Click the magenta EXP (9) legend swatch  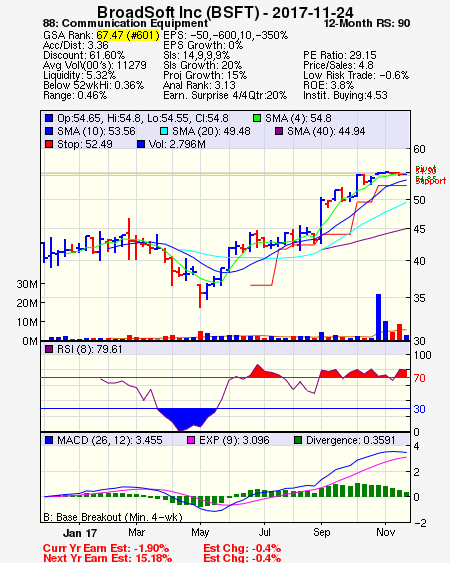(x=191, y=440)
